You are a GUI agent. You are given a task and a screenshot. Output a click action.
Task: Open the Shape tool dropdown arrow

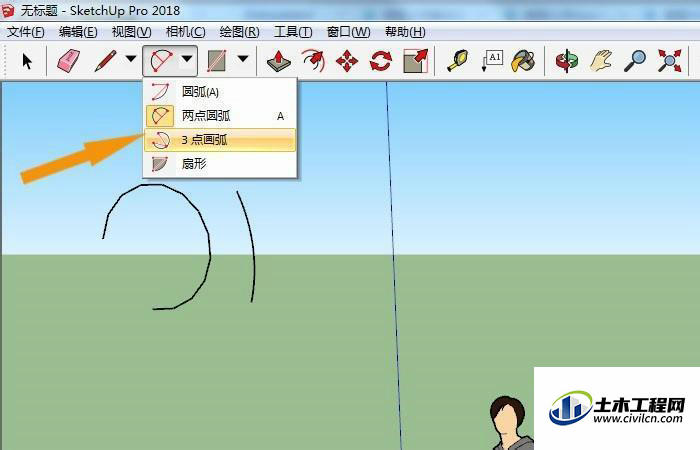coord(243,58)
